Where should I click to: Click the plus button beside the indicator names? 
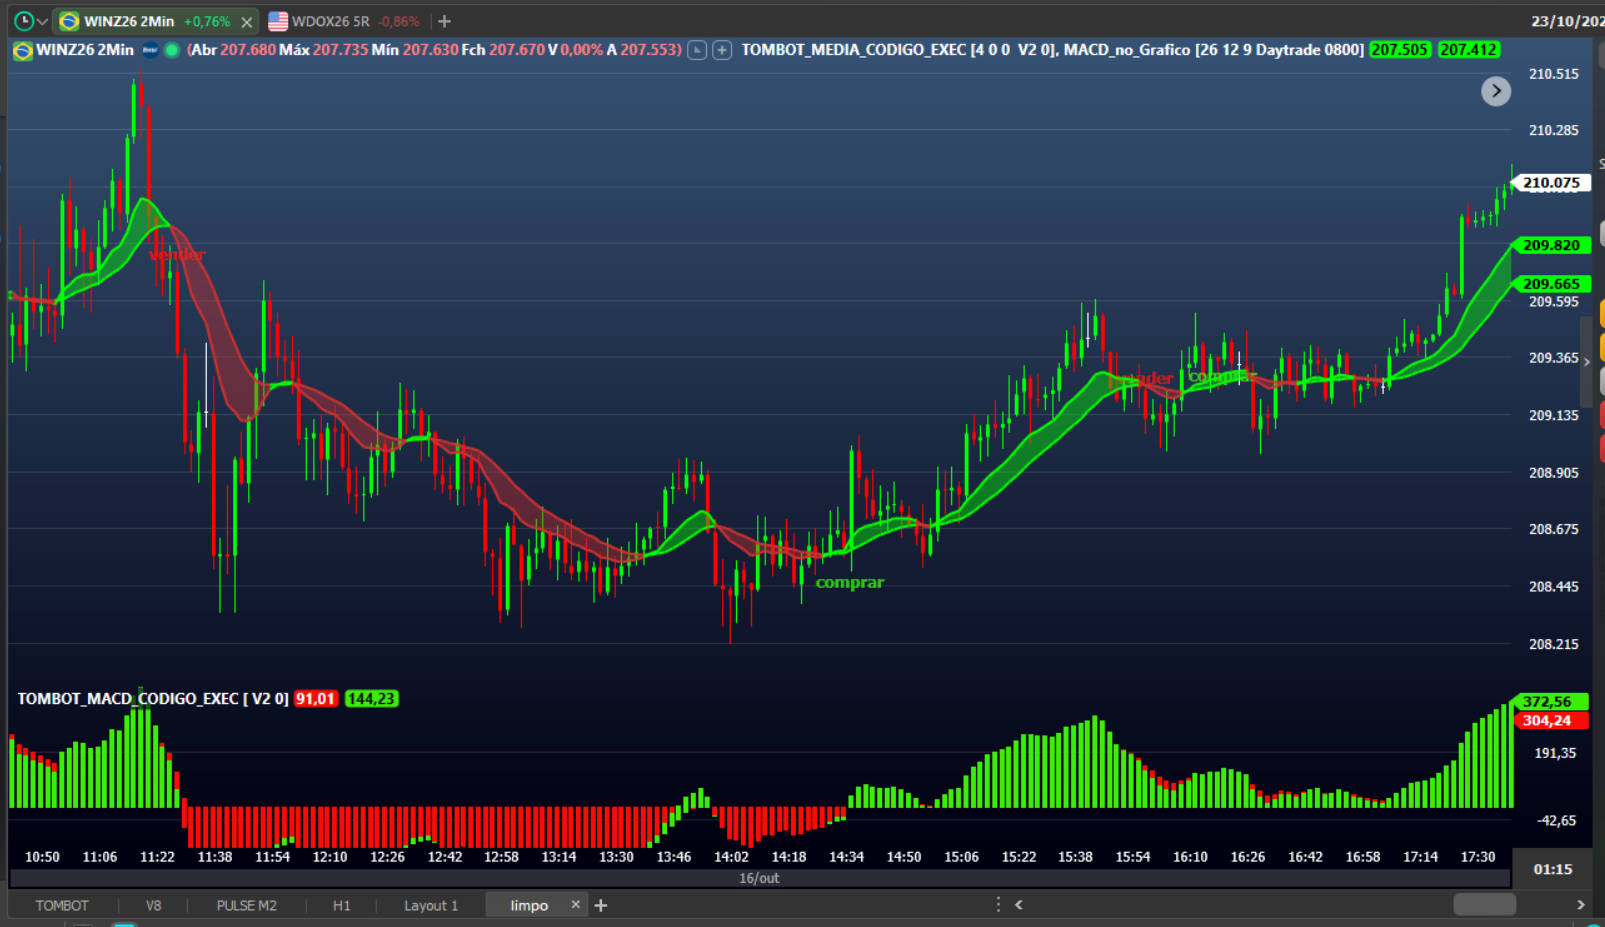(x=721, y=50)
